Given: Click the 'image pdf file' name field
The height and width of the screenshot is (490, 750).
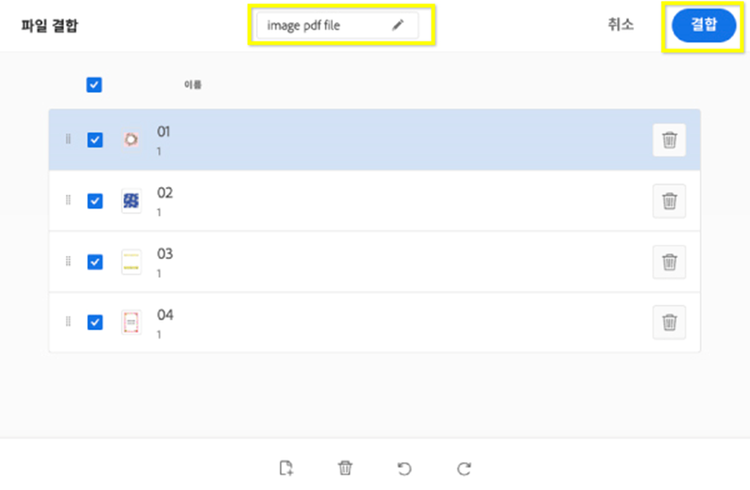Looking at the screenshot, I should pos(320,26).
